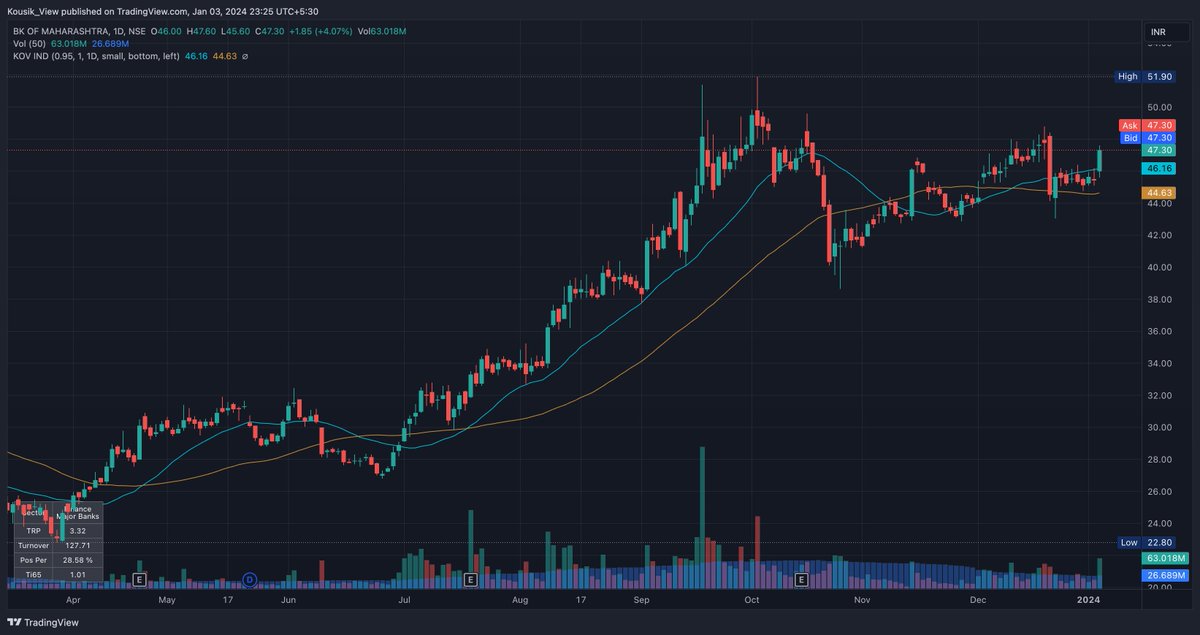Viewport: 1200px width, 635px height.
Task: Click the TI65 value 1.01 cell
Action: click(77, 575)
